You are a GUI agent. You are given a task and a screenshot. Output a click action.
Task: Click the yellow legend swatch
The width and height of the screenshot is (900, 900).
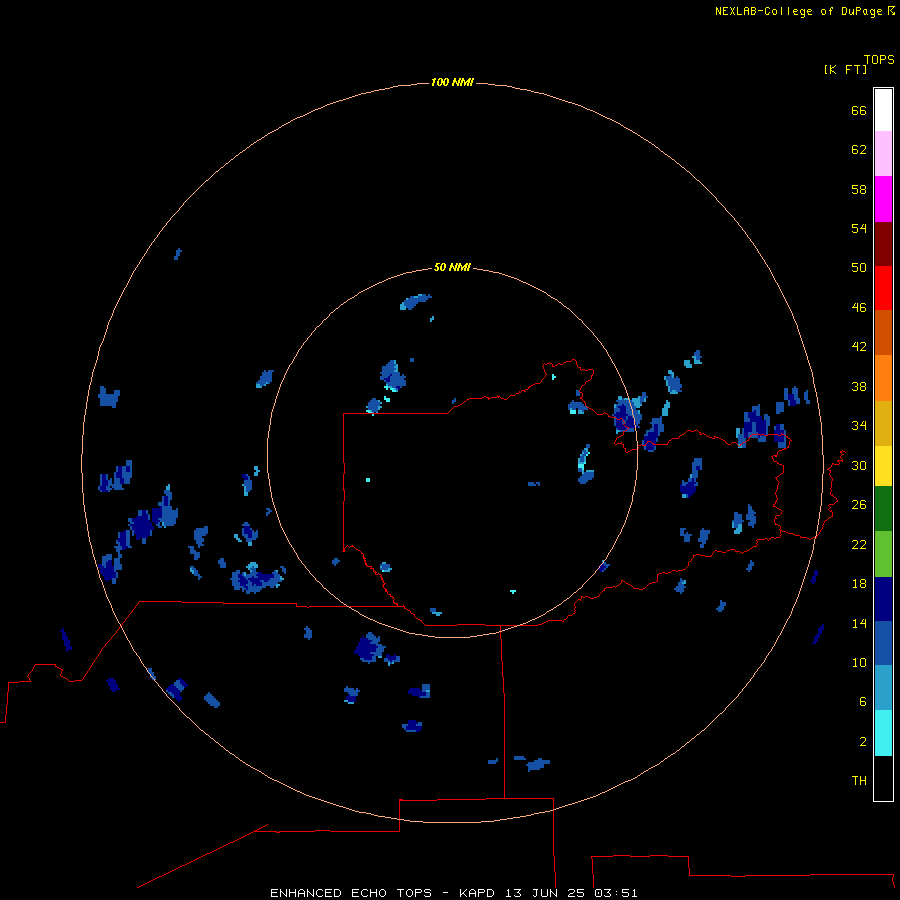click(x=883, y=466)
